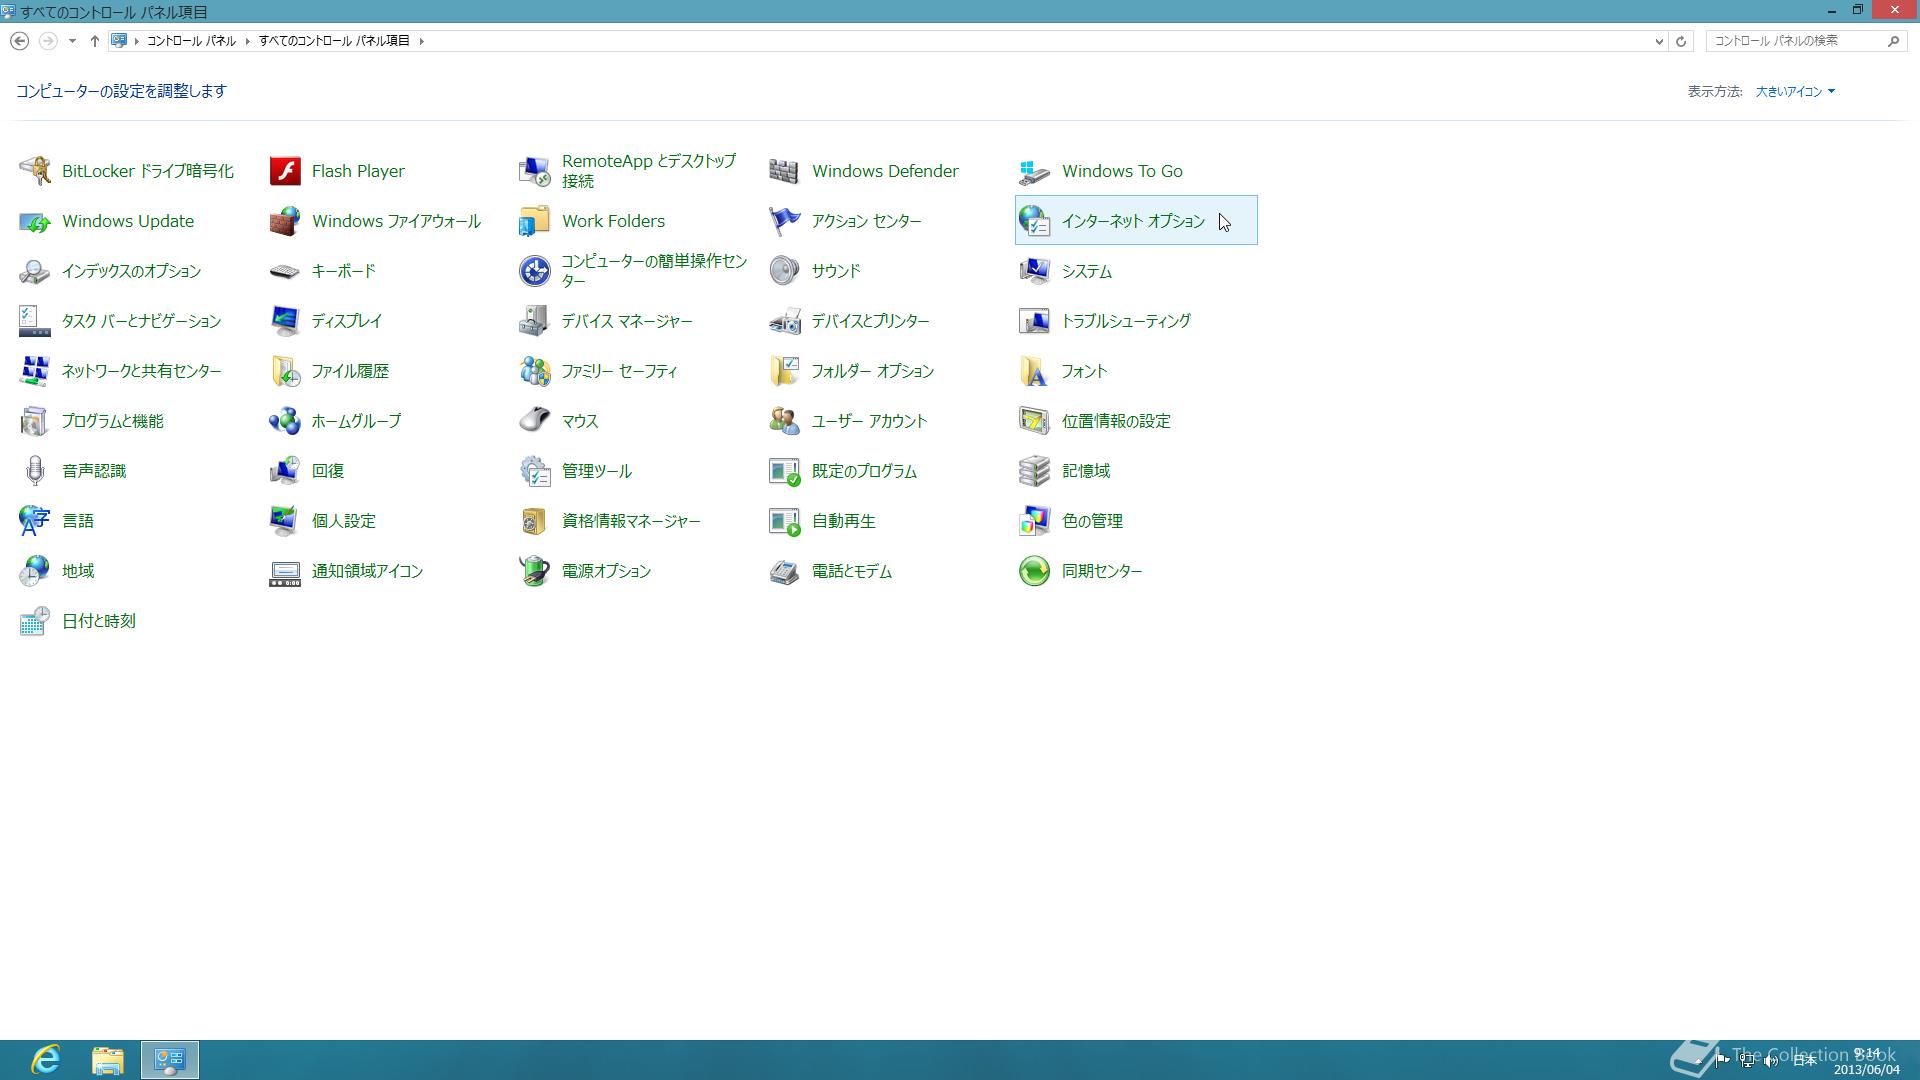Open the キーボード icon
Viewport: 1920px width, 1080px height.
[285, 271]
